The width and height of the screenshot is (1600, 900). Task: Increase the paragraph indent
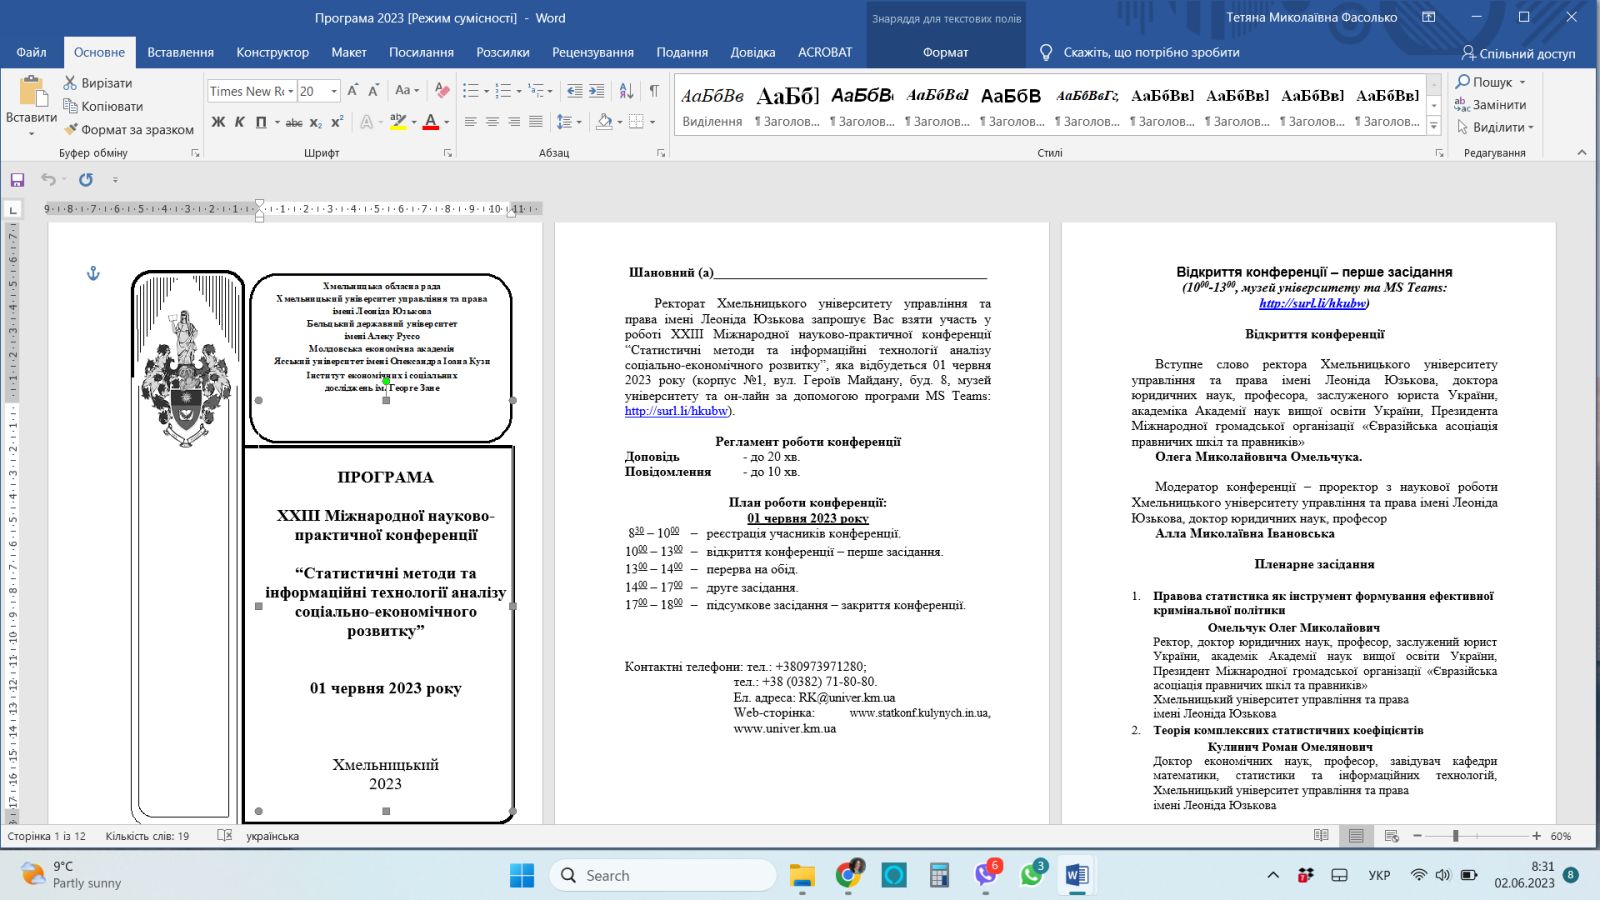tap(596, 91)
